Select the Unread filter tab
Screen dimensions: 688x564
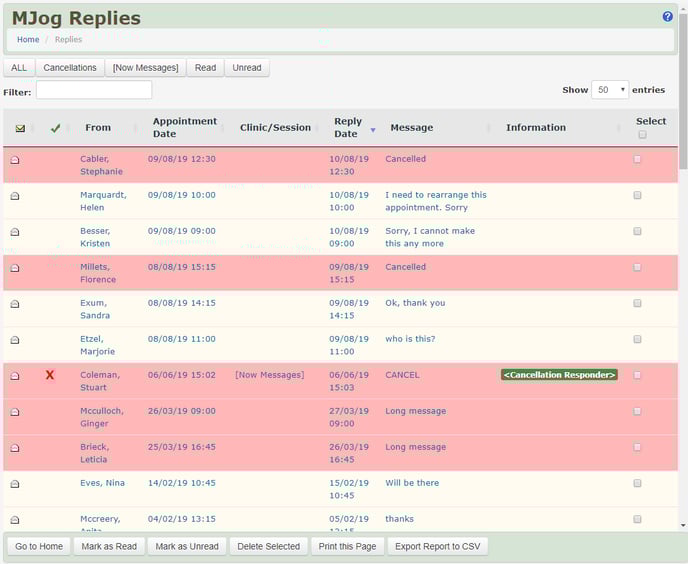click(x=247, y=68)
